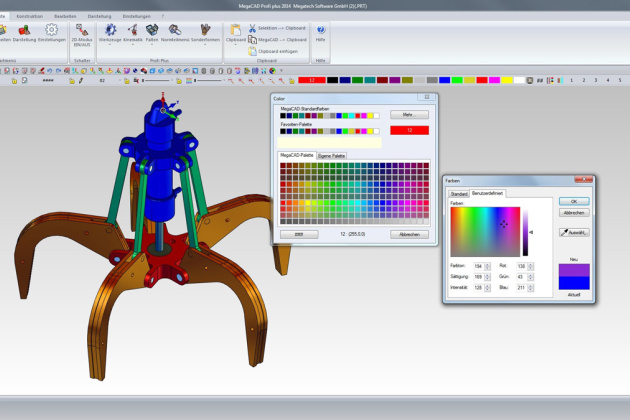Image resolution: width=630 pixels, height=420 pixels.
Task: Click the Clipboard einfügen icon
Action: [253, 51]
